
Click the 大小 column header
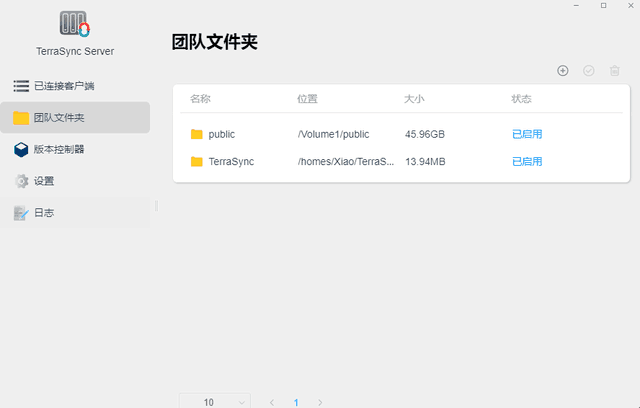click(414, 99)
